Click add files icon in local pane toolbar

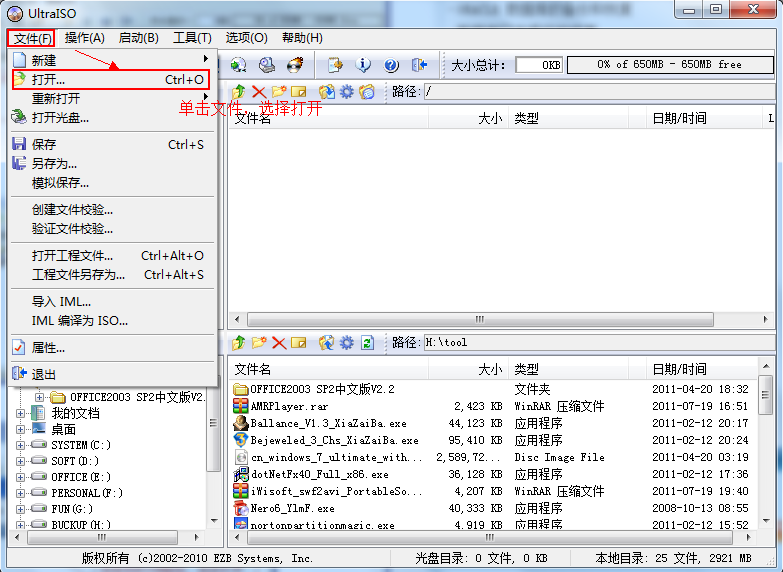(x=327, y=343)
